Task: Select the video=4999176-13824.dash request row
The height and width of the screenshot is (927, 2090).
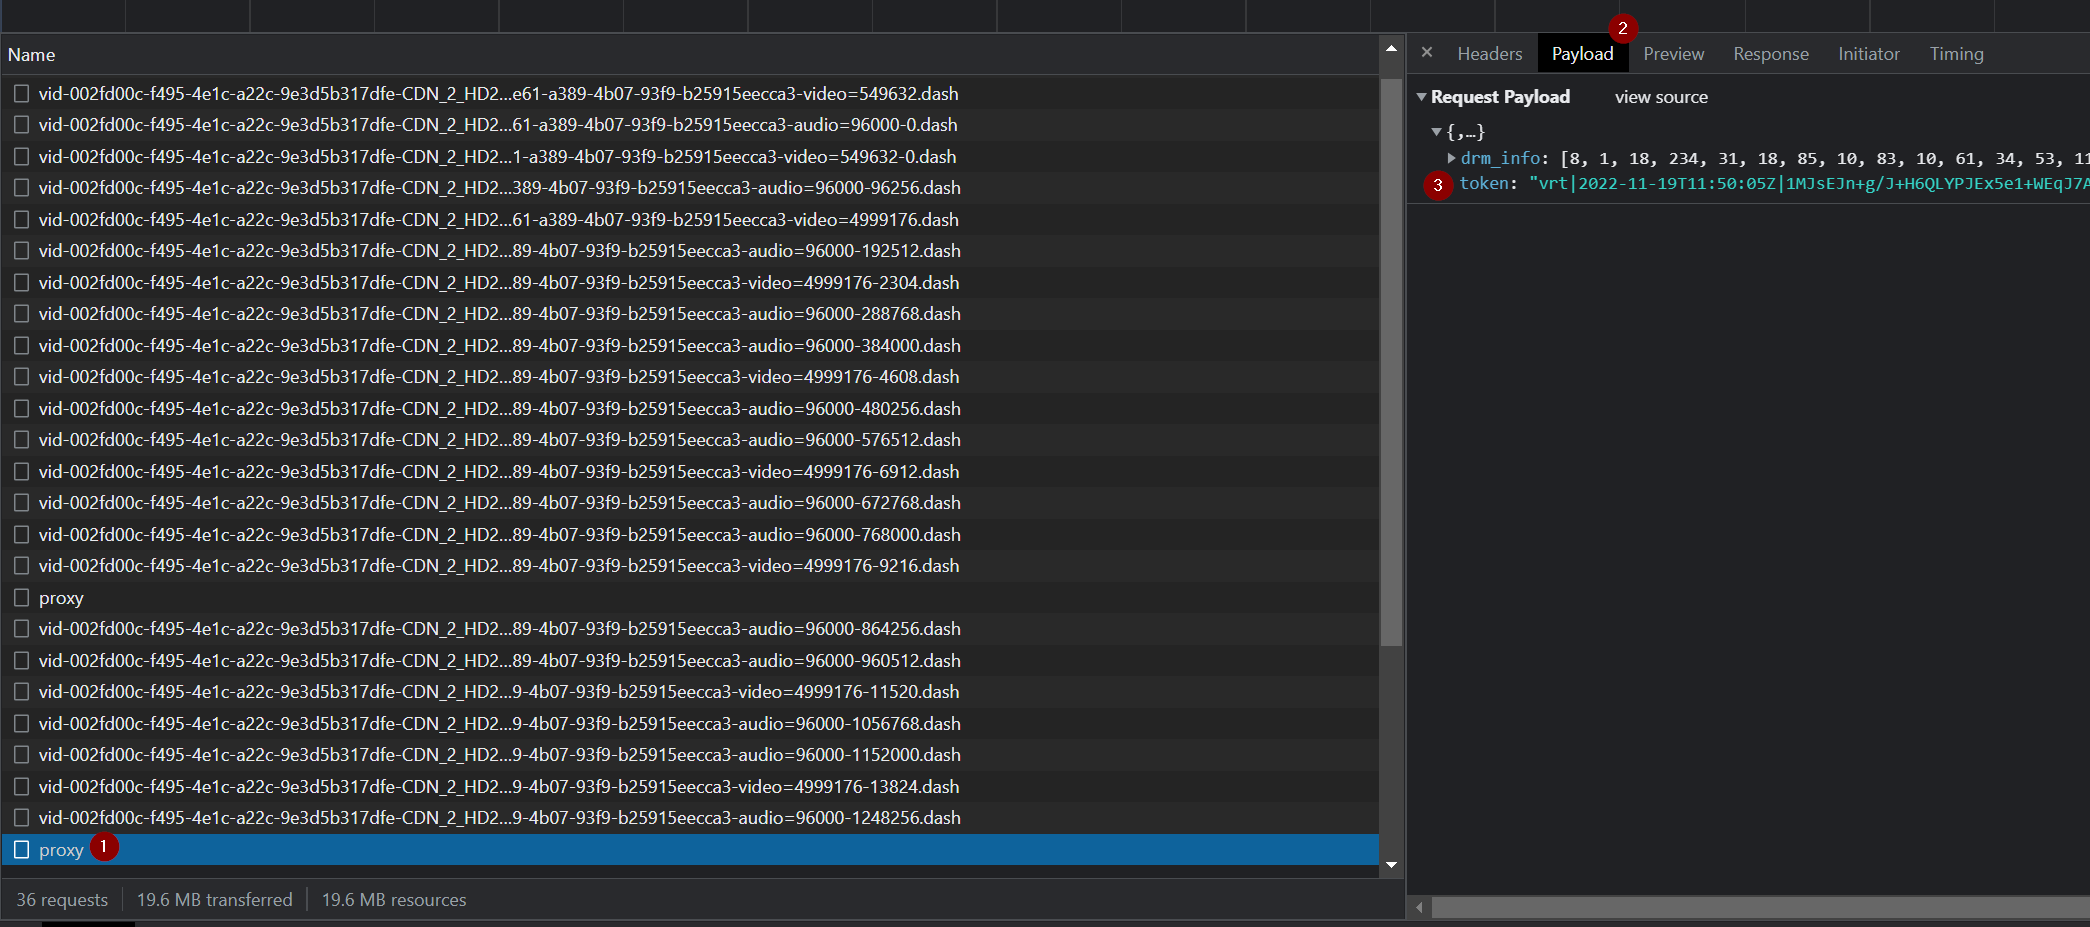Action: coord(690,787)
